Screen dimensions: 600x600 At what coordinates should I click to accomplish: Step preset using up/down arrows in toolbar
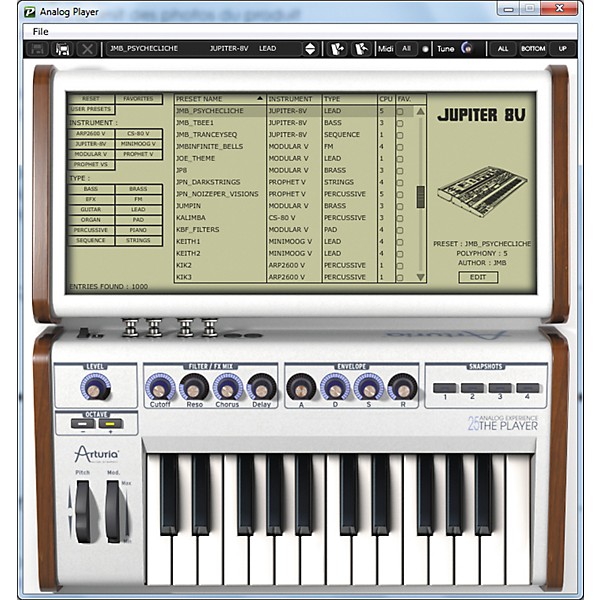(310, 49)
